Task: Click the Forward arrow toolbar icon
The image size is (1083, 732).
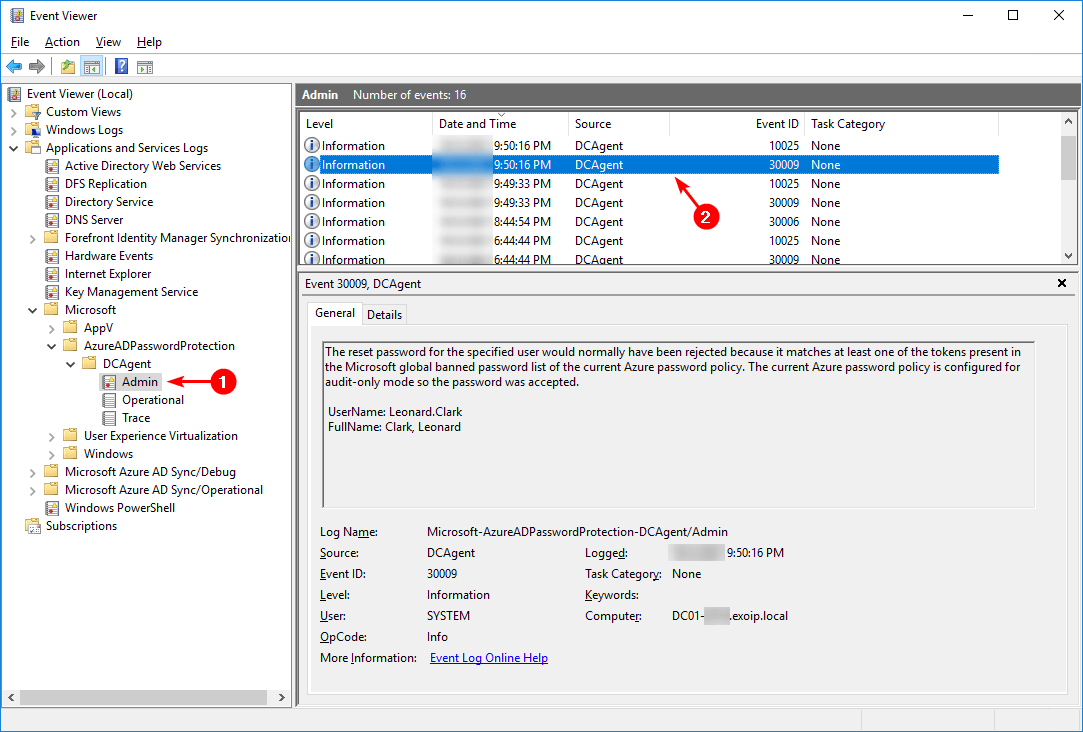Action: coord(37,67)
